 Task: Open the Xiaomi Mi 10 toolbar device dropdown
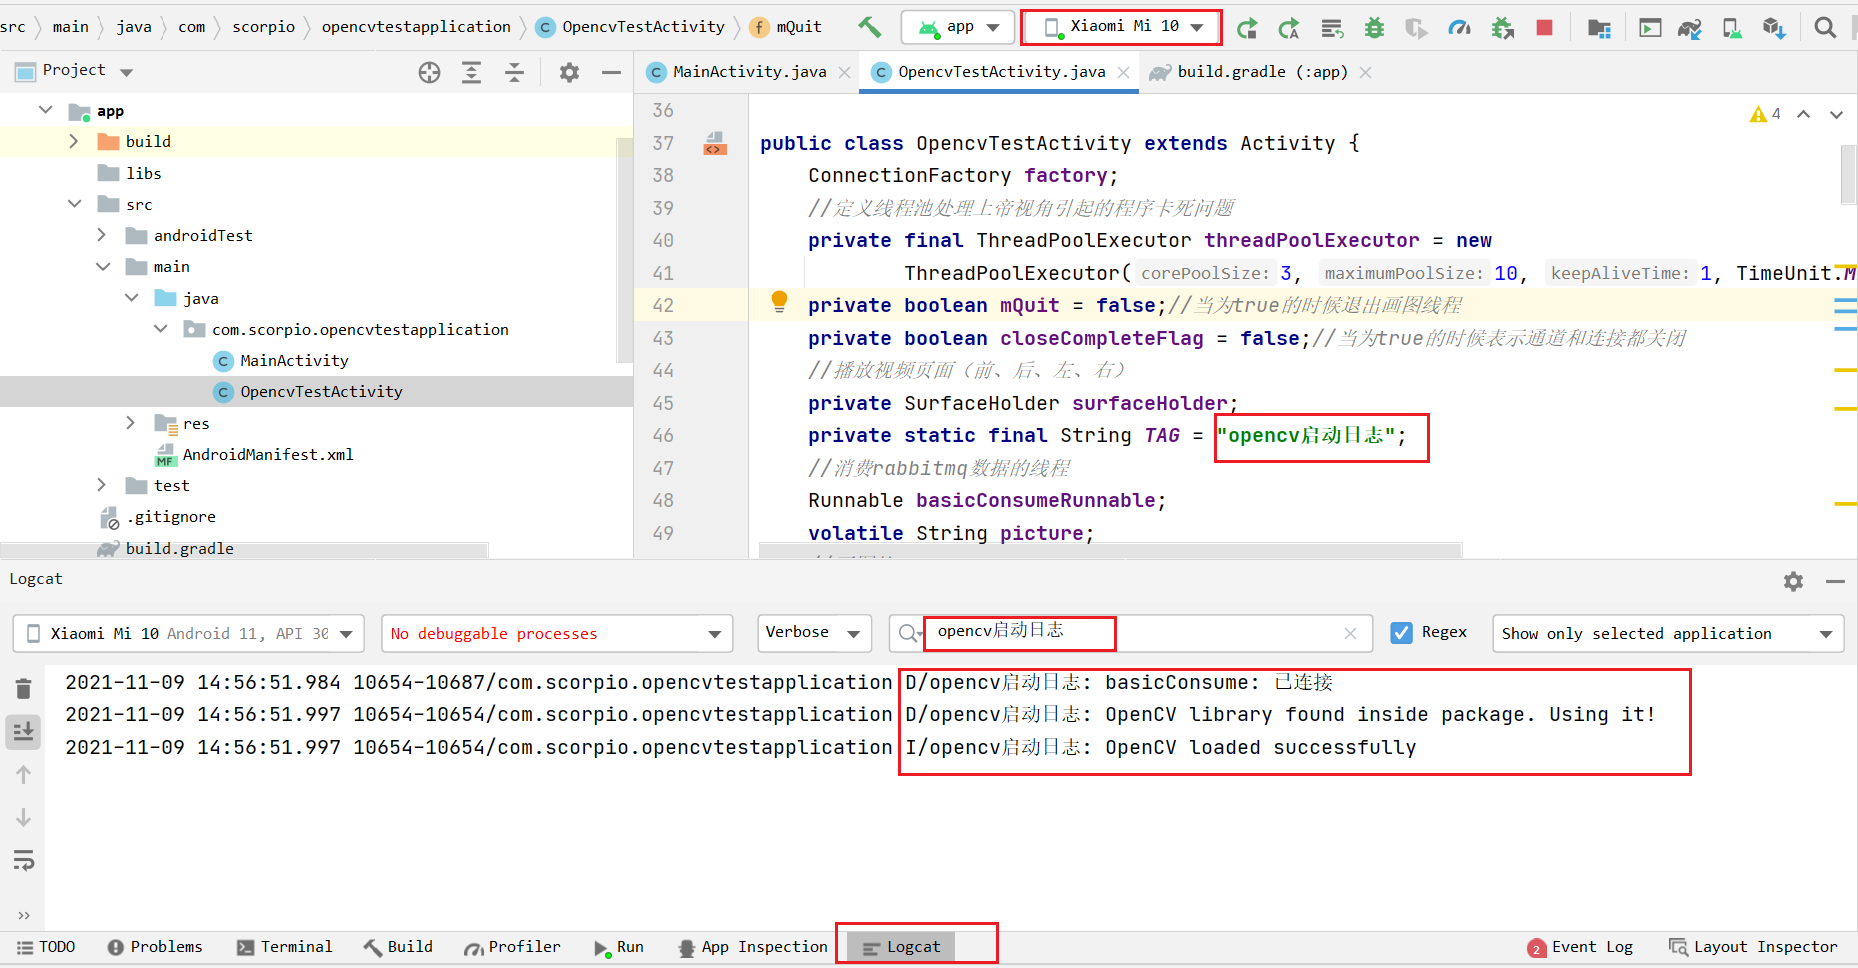tap(1121, 27)
